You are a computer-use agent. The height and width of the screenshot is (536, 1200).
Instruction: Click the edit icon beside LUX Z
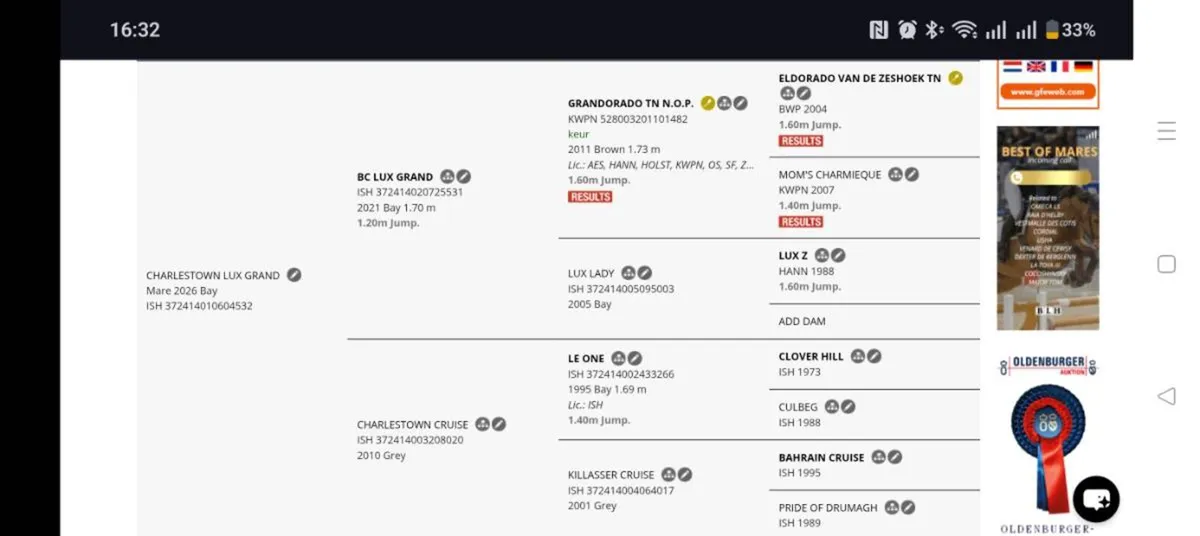click(838, 256)
